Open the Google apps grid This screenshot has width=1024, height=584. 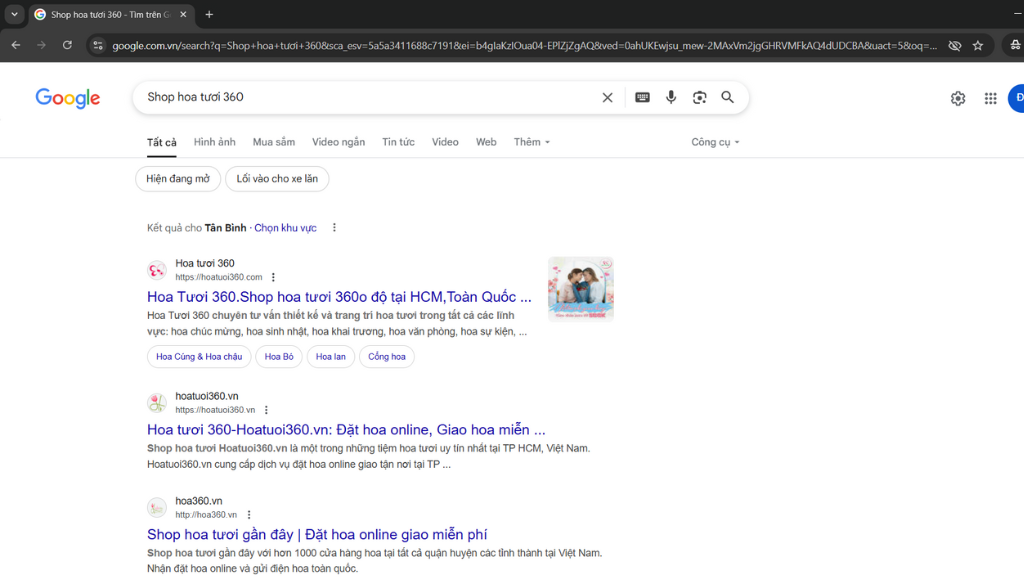(991, 98)
